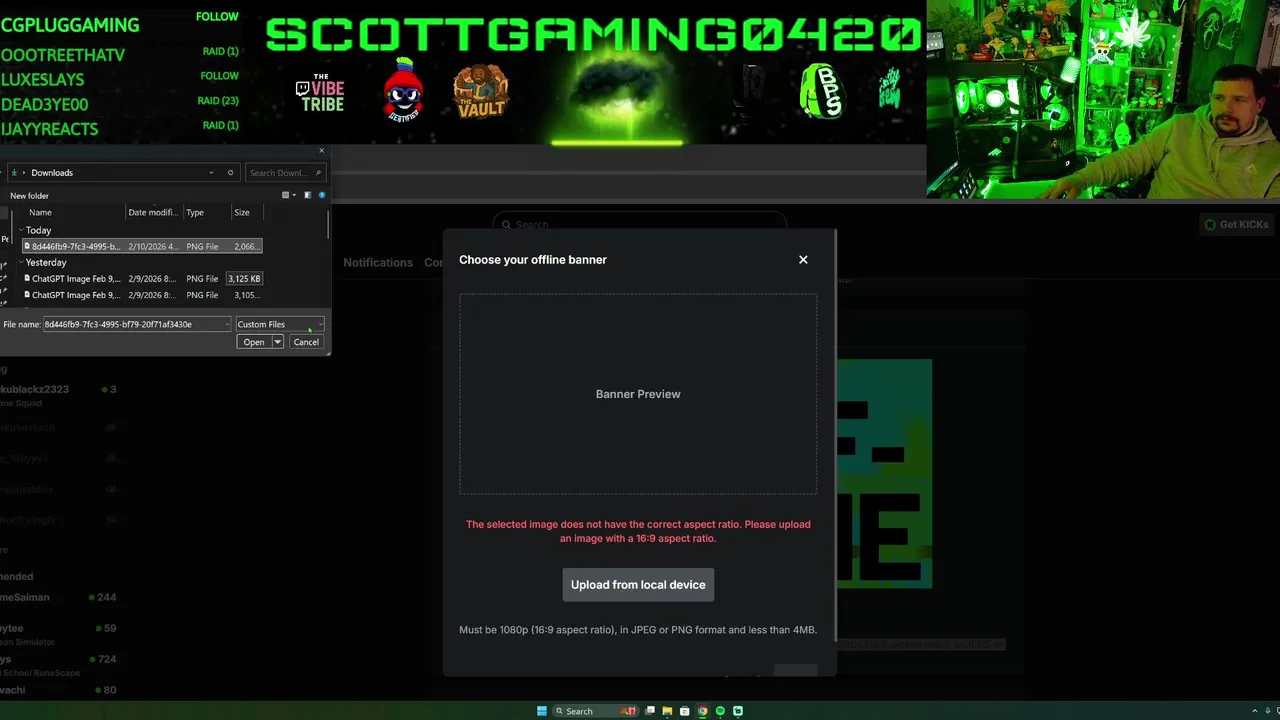Click the file list vertical scrollbar
This screenshot has width=1280, height=720.
click(328, 225)
